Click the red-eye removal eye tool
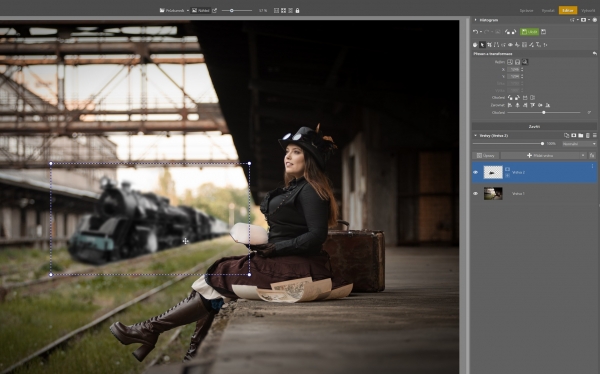The image size is (600, 374). coord(510,45)
